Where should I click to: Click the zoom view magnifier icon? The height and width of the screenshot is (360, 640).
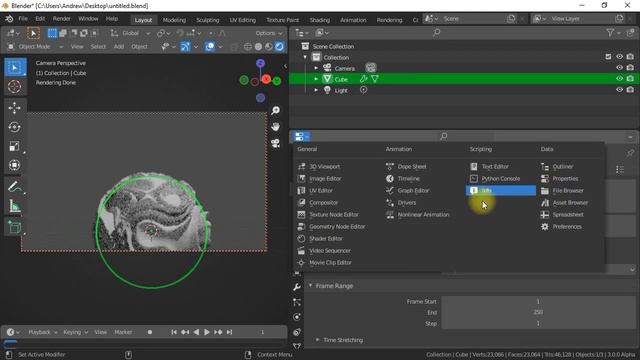coord(276,111)
